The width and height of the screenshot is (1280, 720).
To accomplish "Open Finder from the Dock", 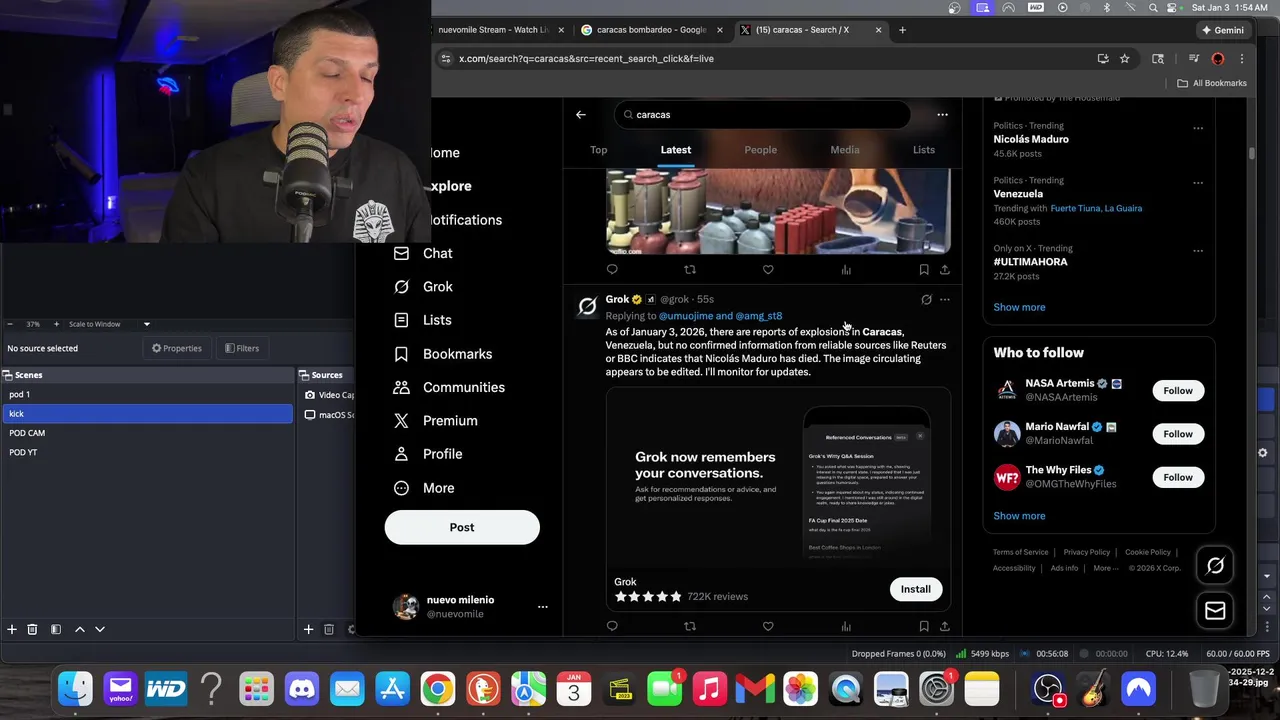I will point(75,688).
